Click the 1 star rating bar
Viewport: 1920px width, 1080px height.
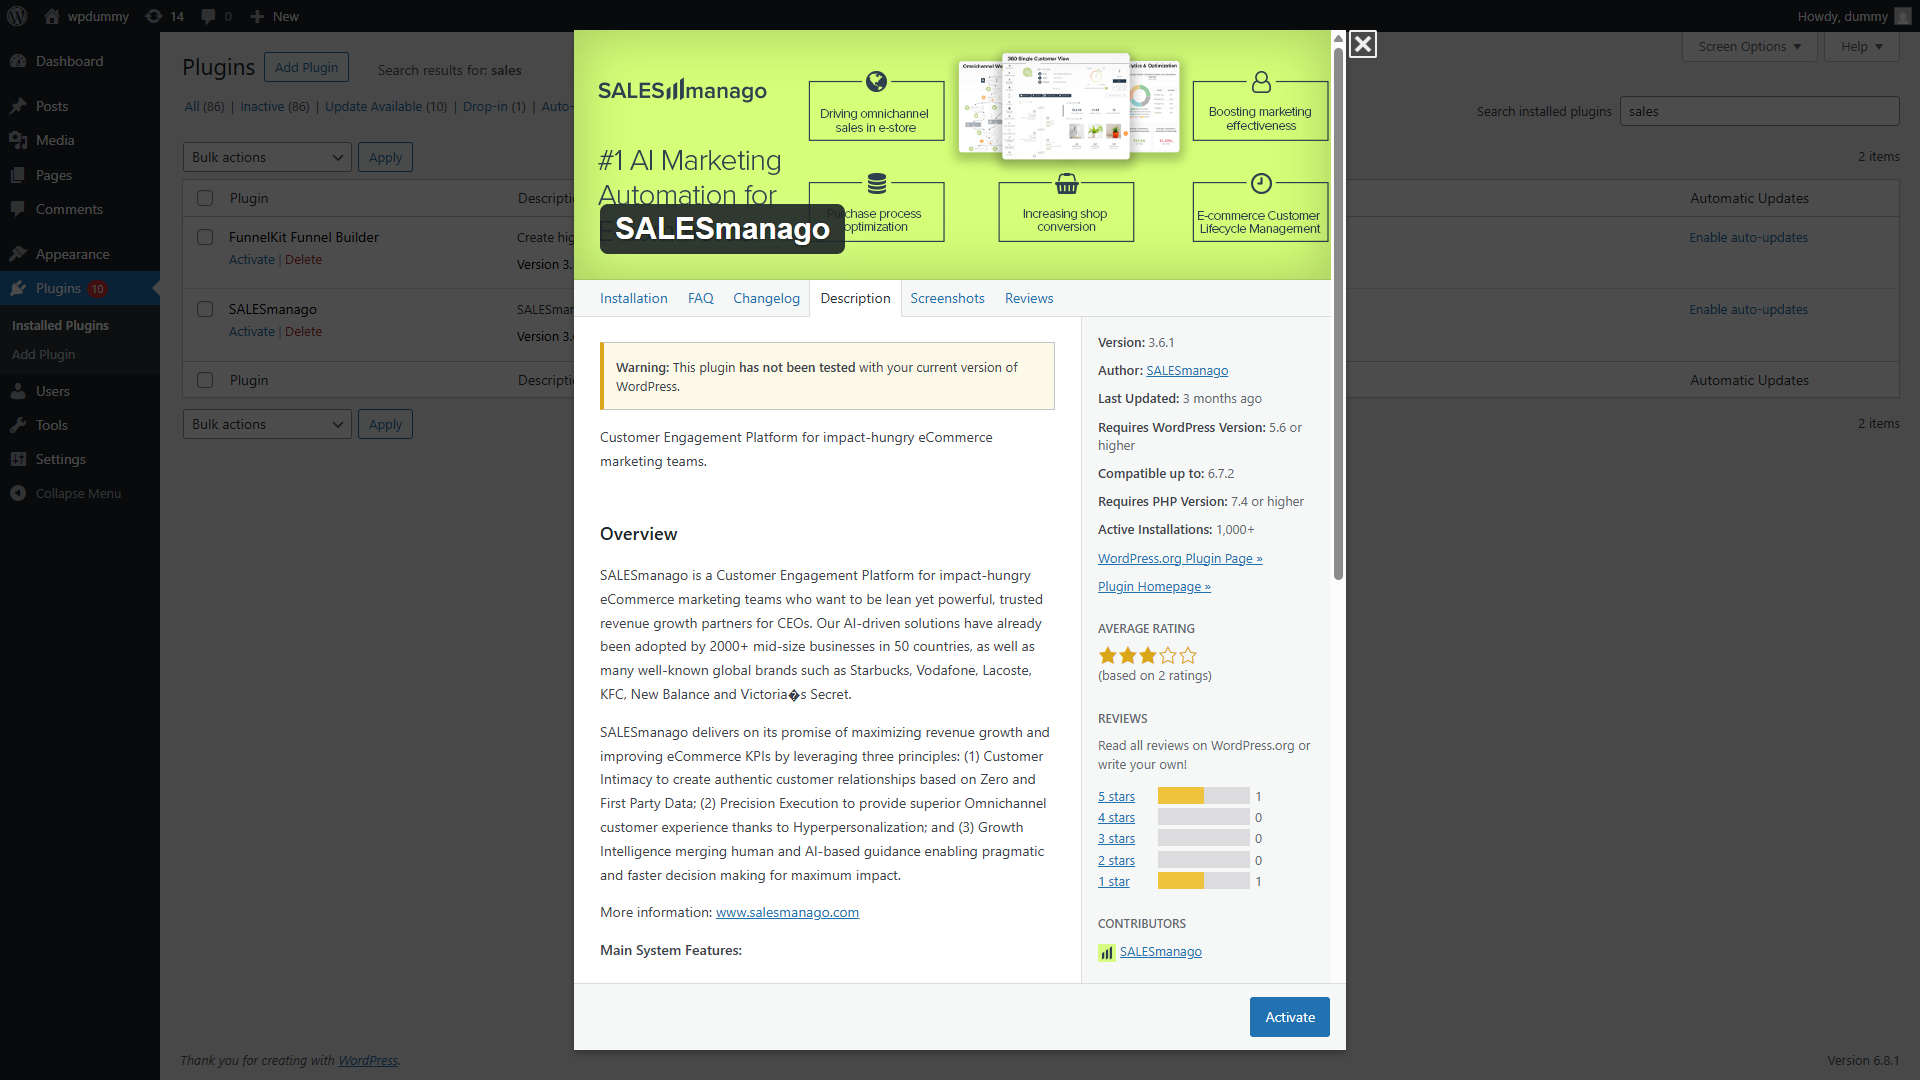[x=1203, y=881]
